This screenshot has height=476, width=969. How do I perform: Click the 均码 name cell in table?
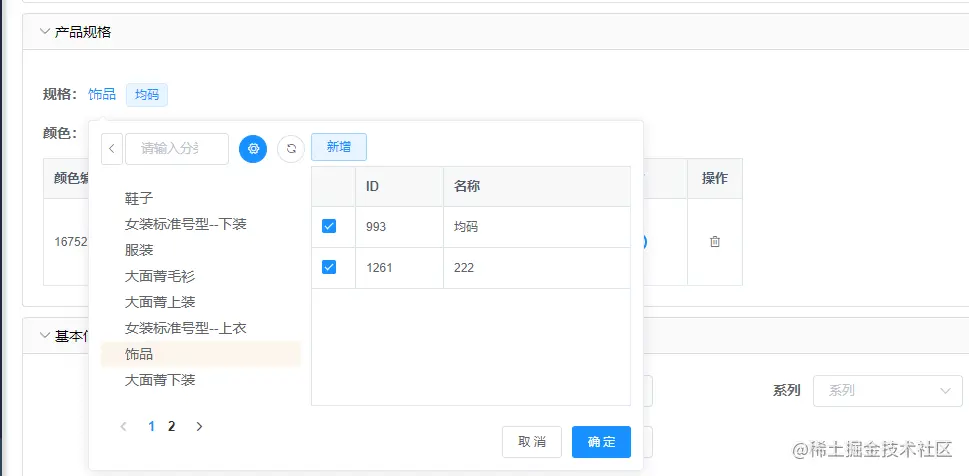(537, 227)
